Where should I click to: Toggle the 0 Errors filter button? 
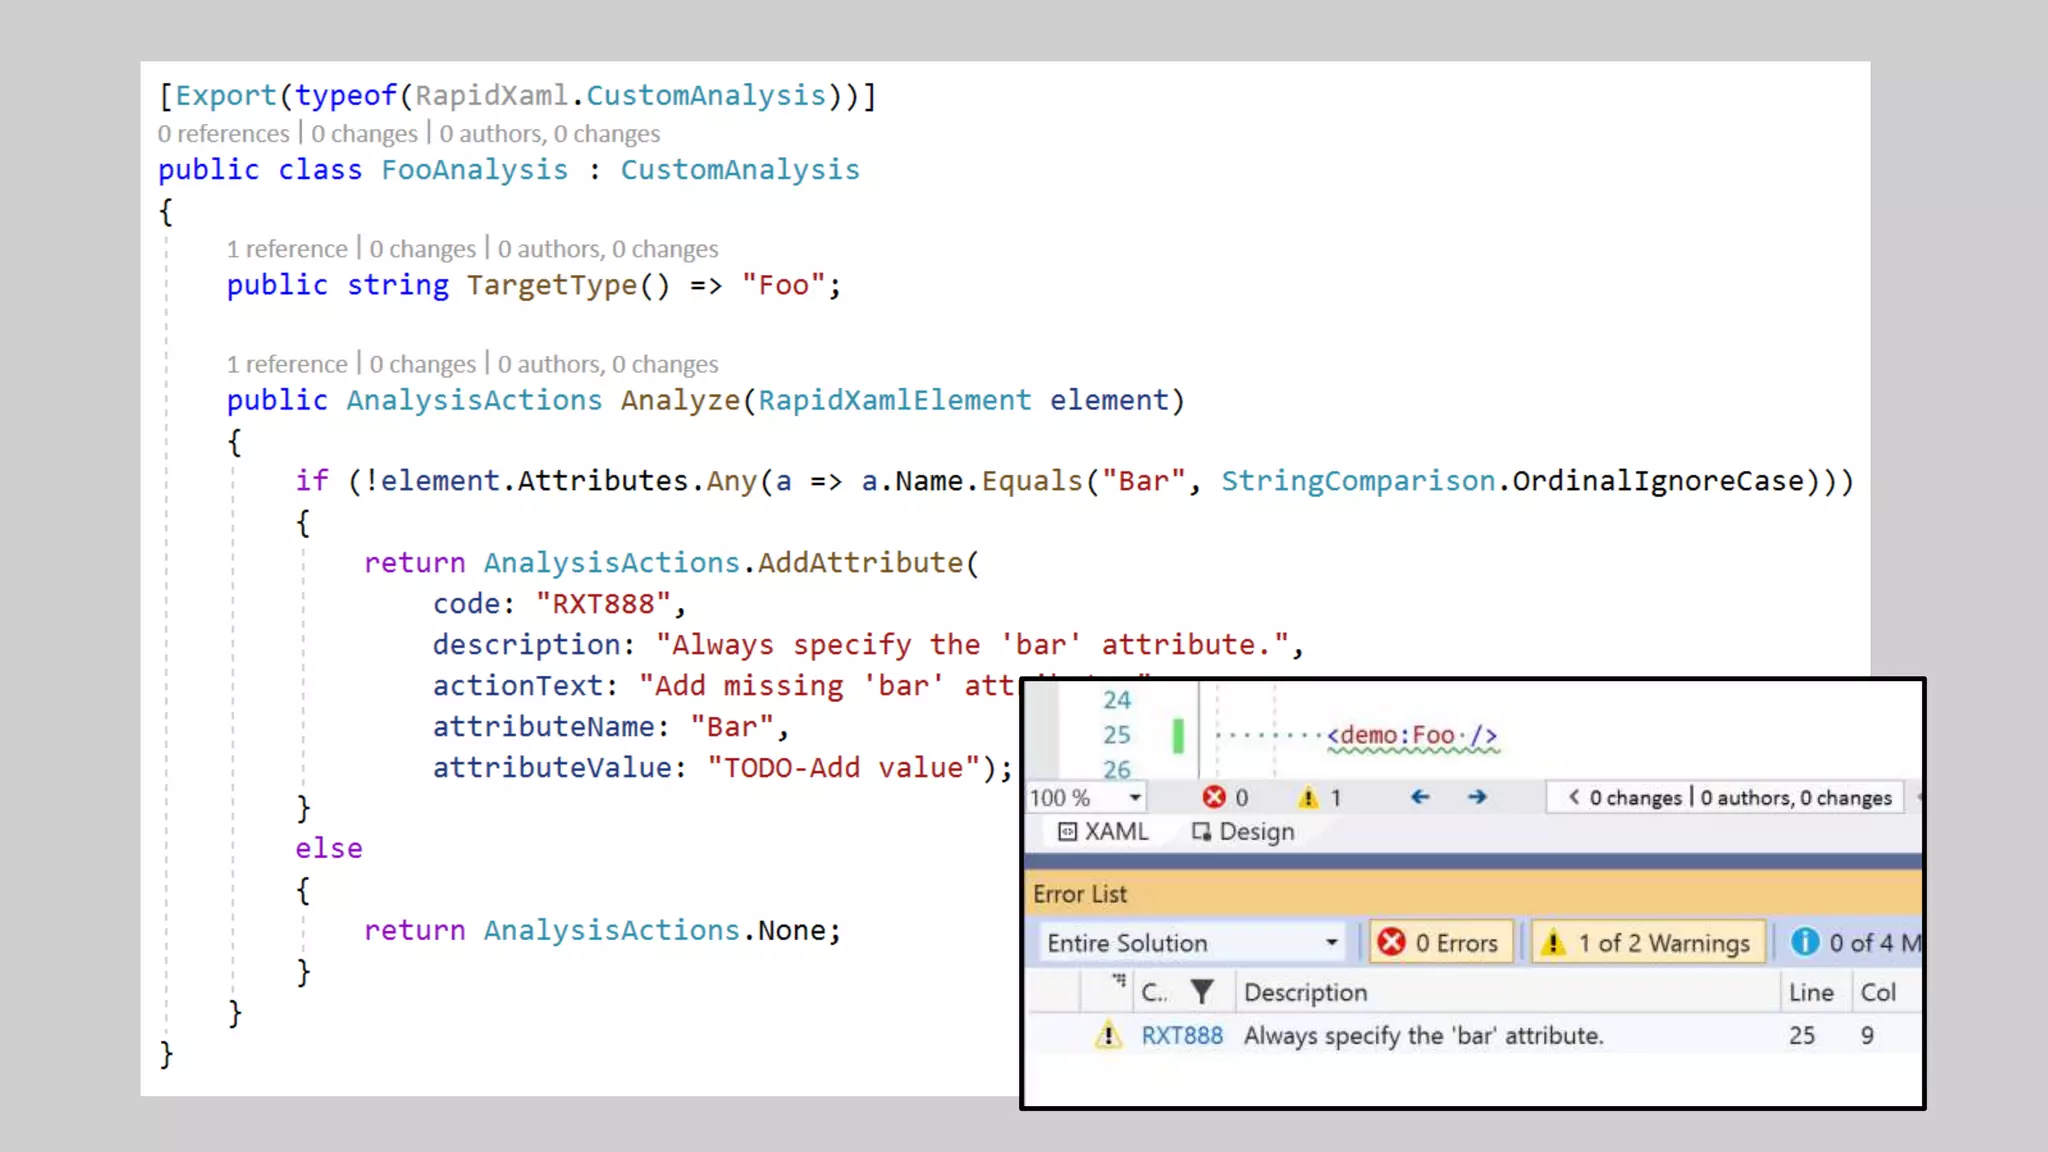[1438, 942]
